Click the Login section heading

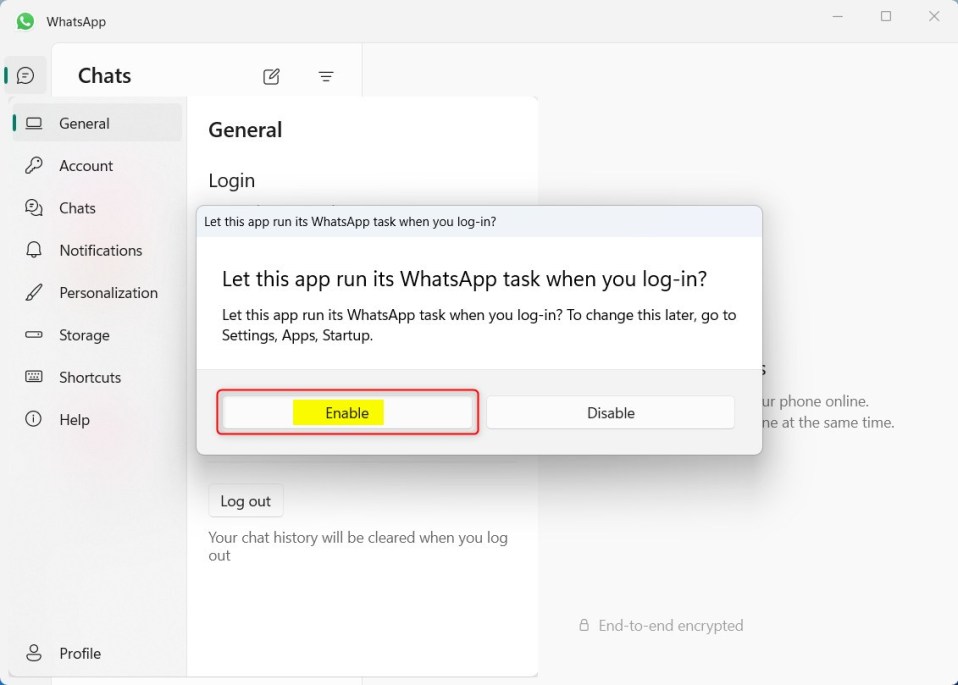click(x=232, y=180)
